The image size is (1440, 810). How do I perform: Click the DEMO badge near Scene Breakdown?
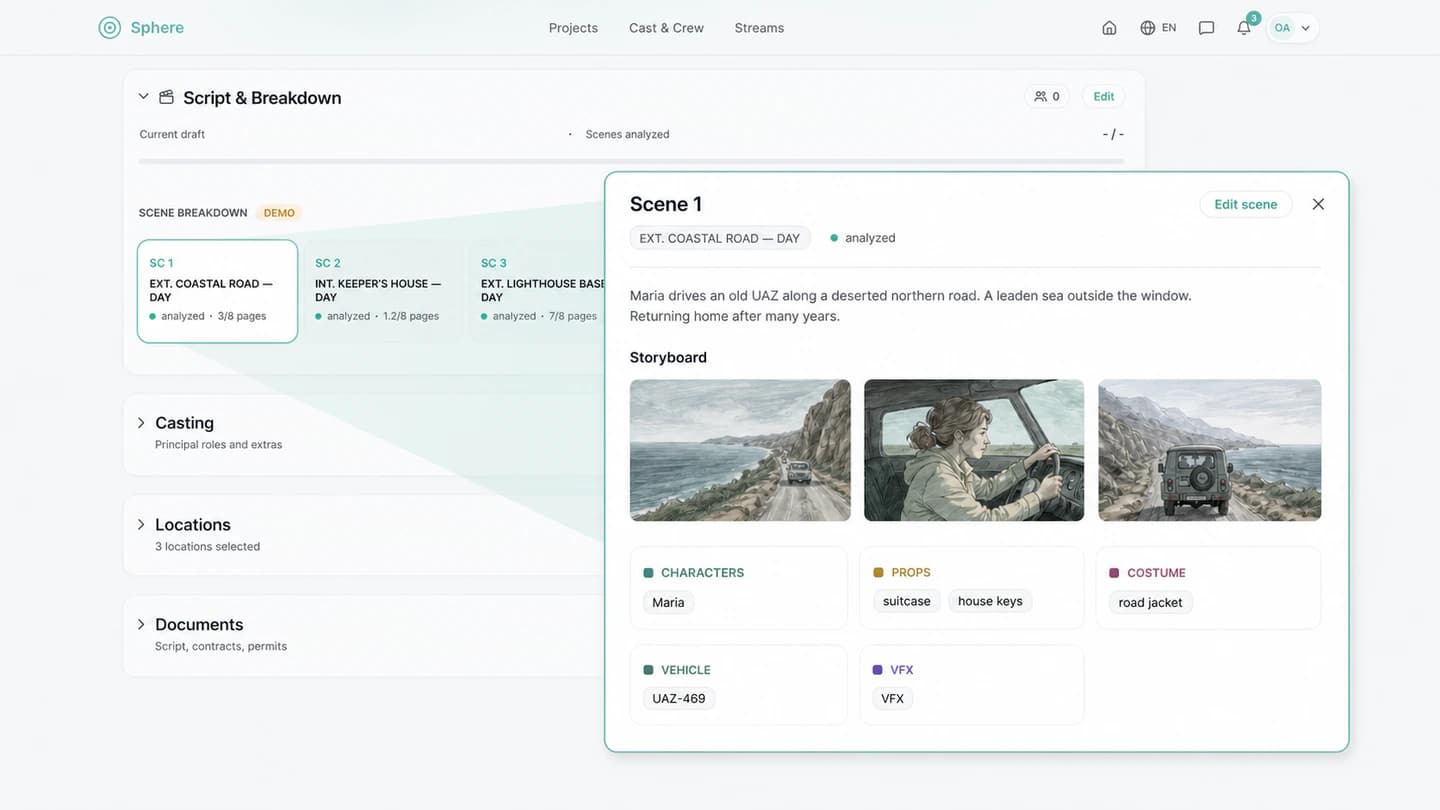279,213
